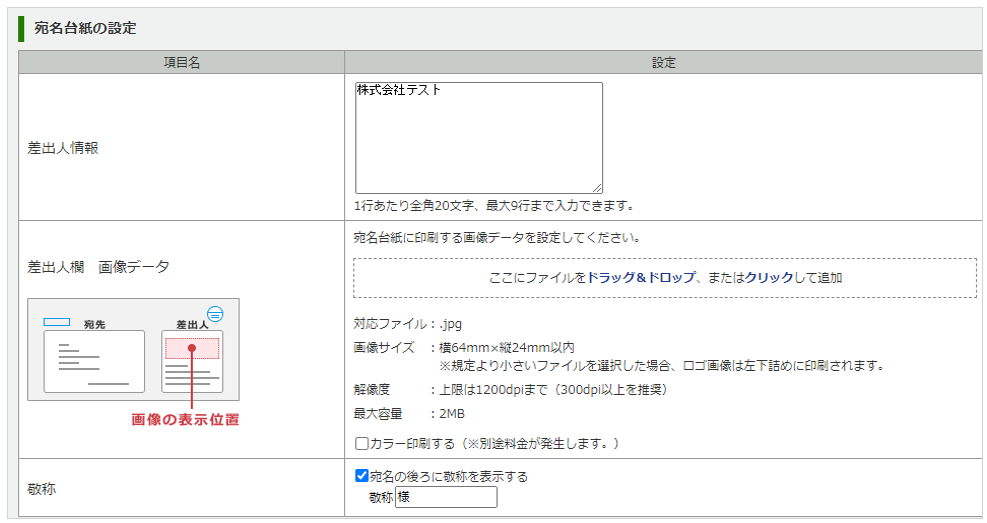Click the pink image position box
The height and width of the screenshot is (523, 987).
tap(192, 348)
